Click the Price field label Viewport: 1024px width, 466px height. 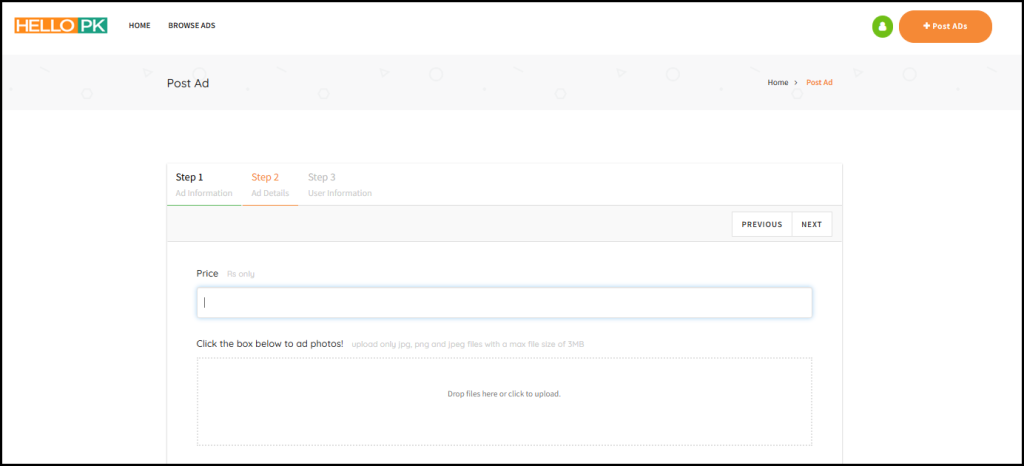pyautogui.click(x=207, y=273)
